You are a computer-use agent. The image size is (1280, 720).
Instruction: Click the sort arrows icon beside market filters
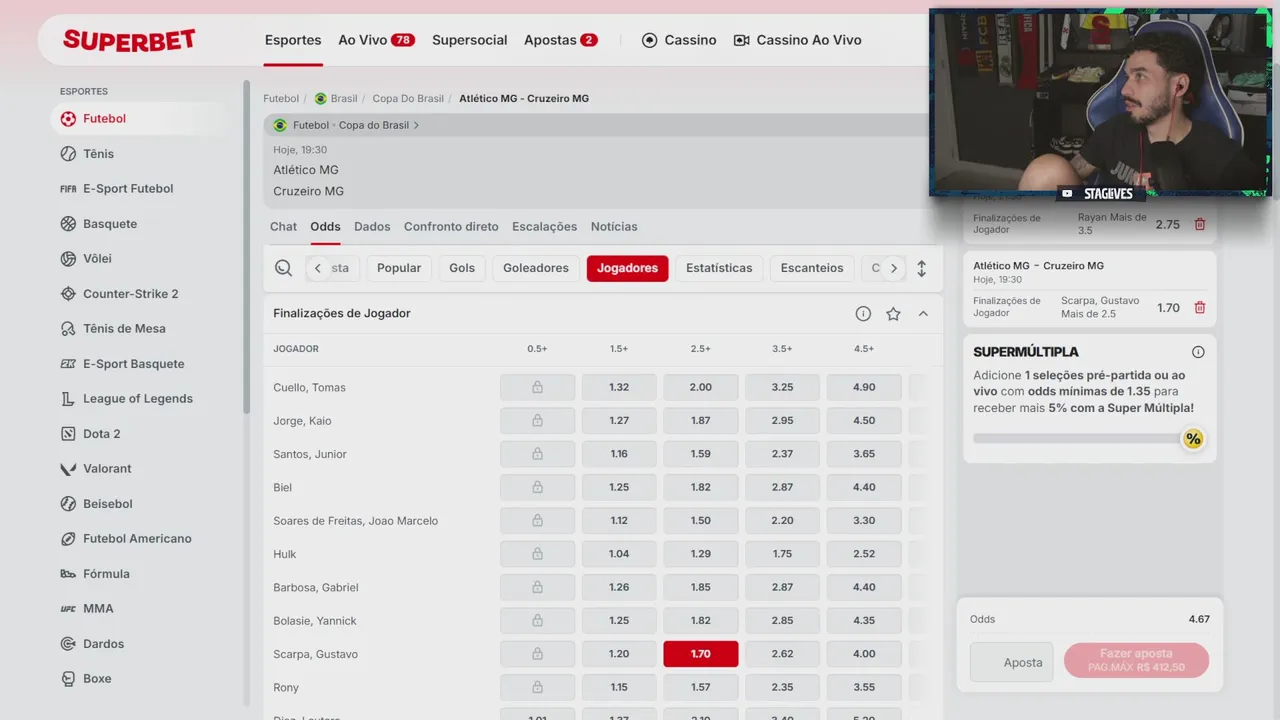point(921,268)
